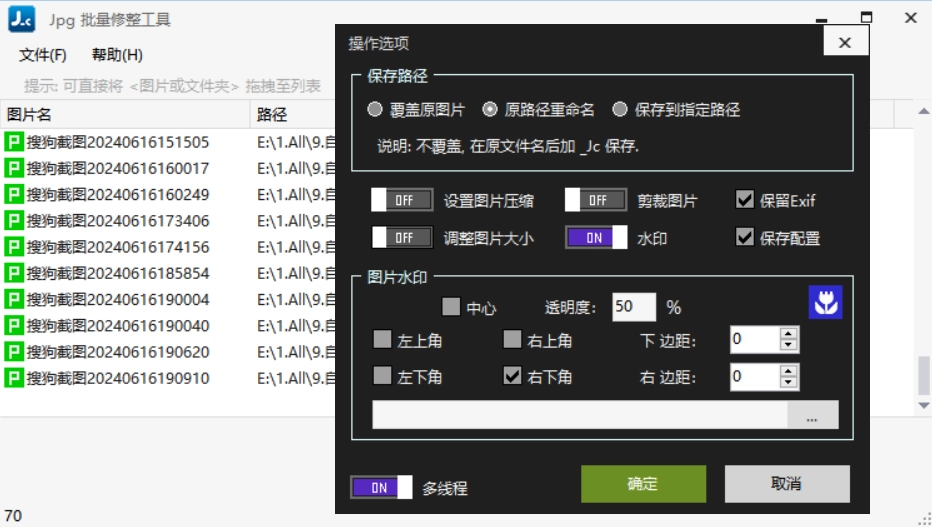
Task: Increase the 下 边距 value
Action: tap(788, 333)
